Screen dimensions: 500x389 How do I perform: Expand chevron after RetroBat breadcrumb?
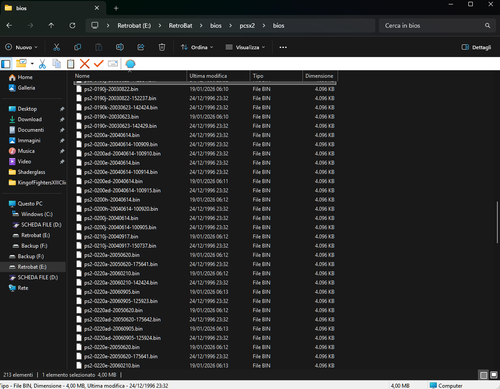201,26
